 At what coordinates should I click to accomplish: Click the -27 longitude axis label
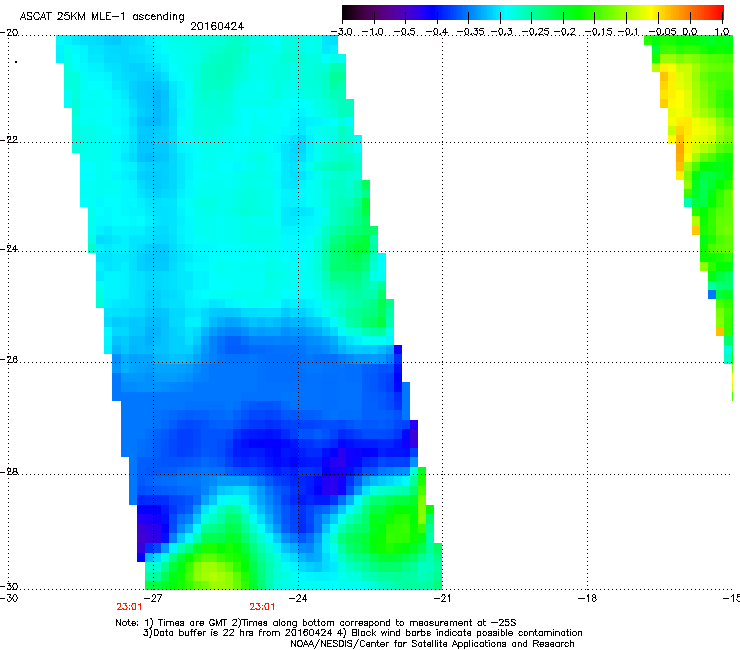[x=153, y=598]
